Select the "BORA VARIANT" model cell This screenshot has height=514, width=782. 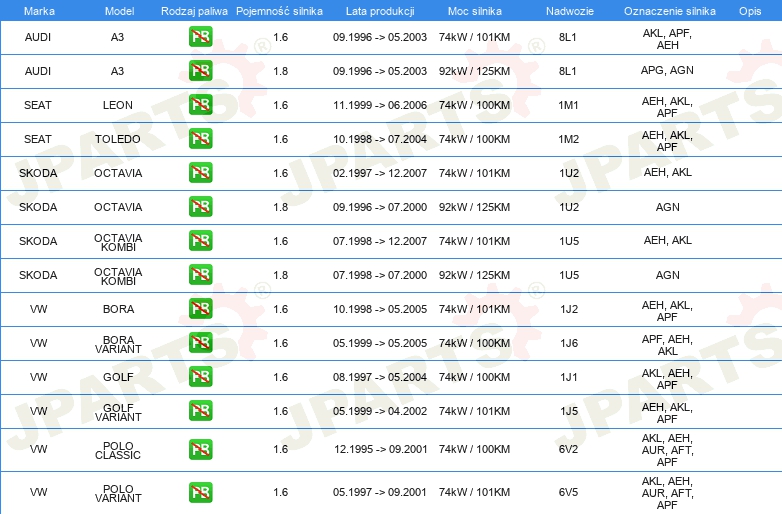pyautogui.click(x=118, y=344)
